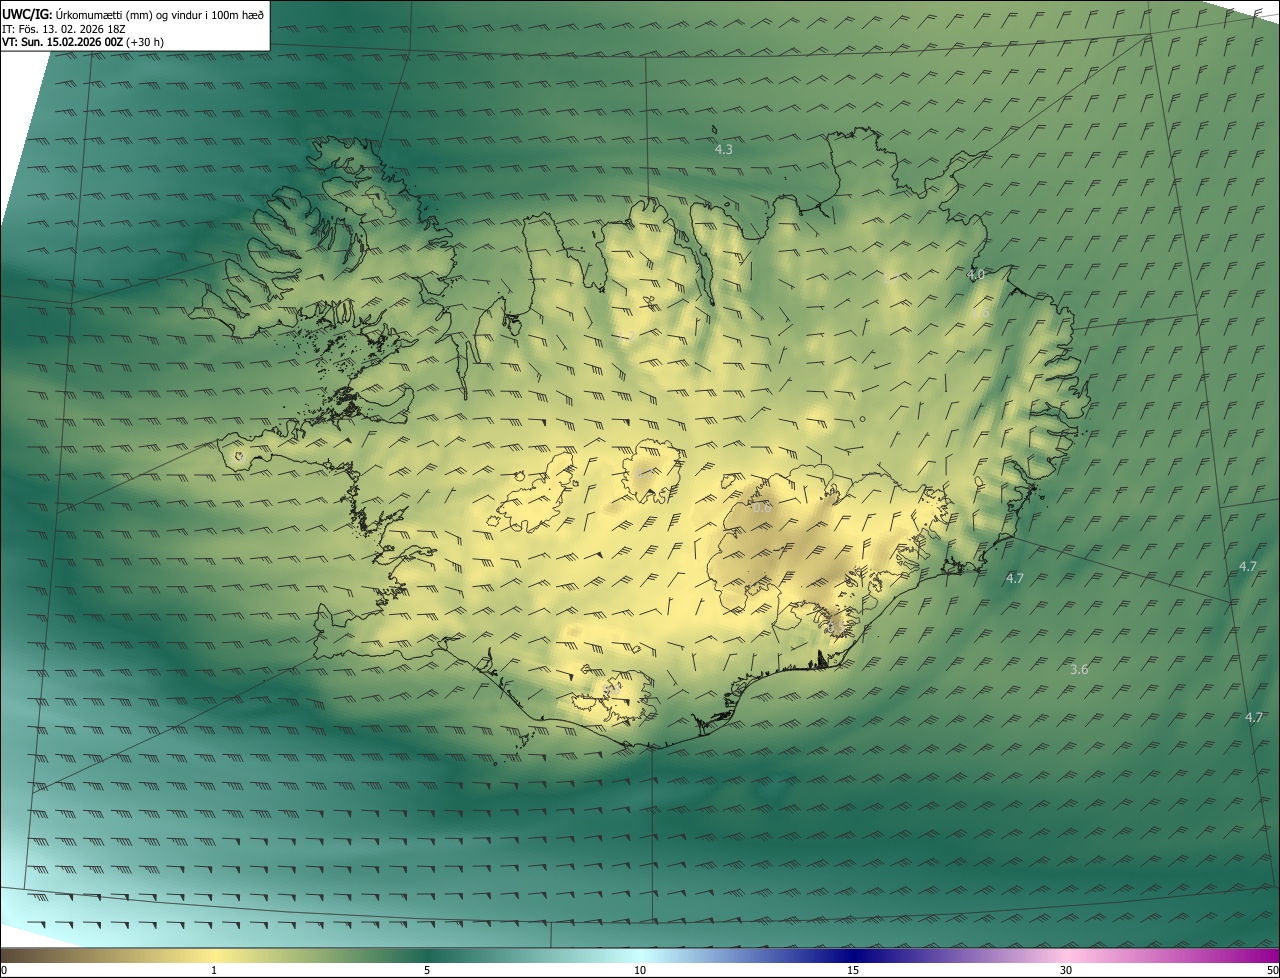Select the colorbar tick label '10'

(x=640, y=970)
